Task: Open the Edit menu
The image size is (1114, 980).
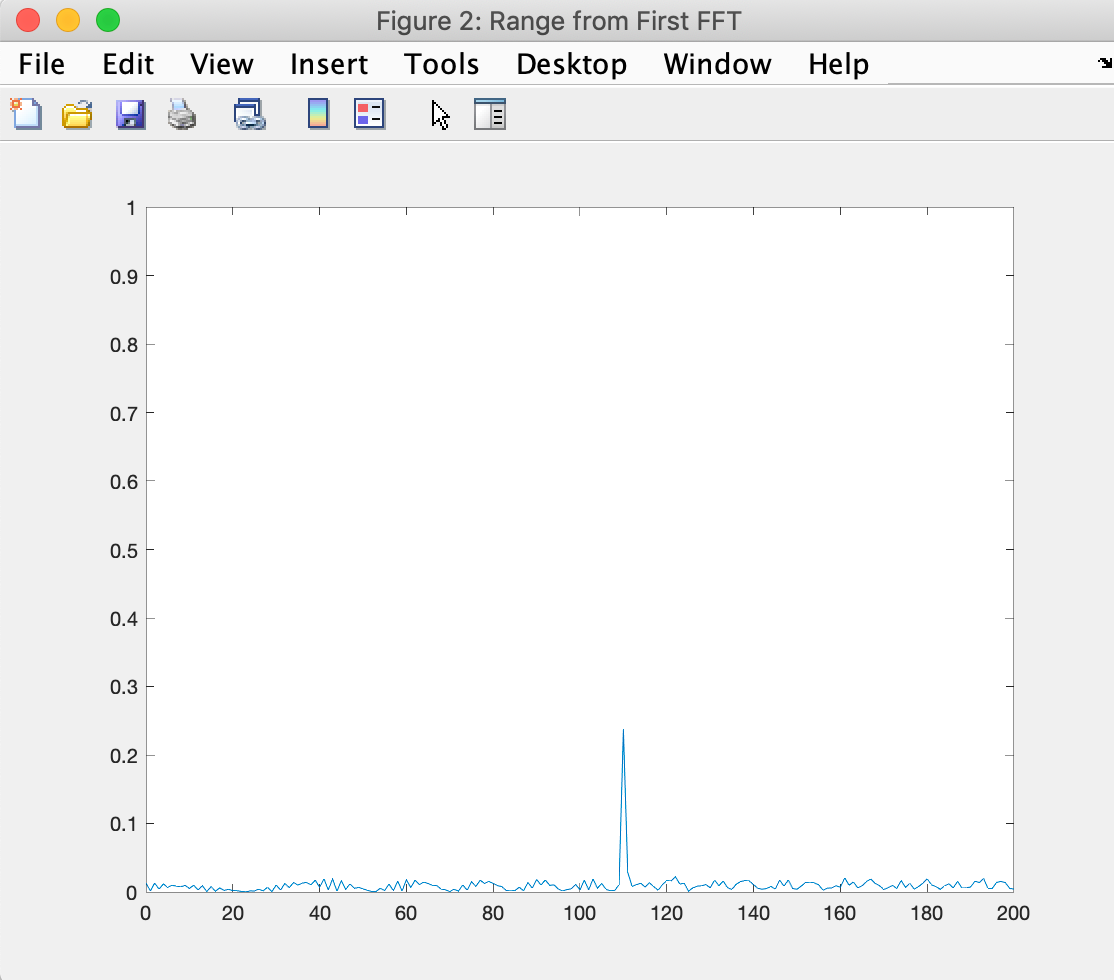Action: coord(128,64)
